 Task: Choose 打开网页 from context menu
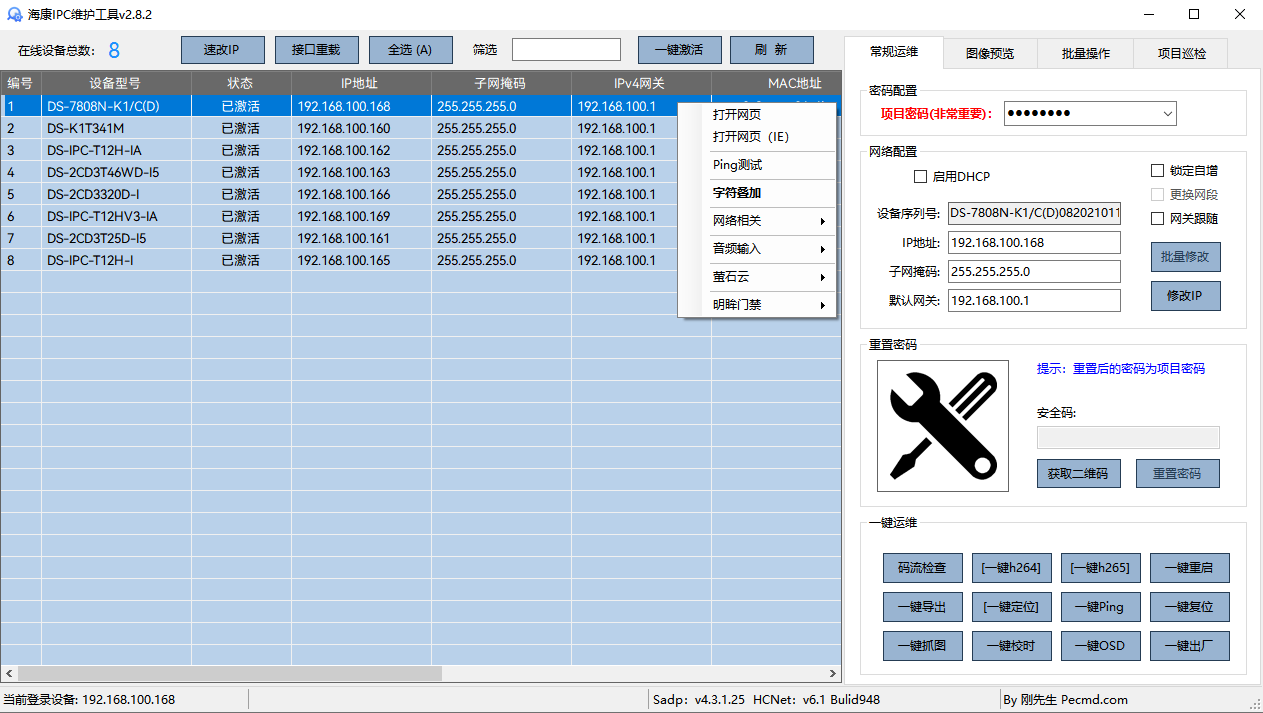click(x=757, y=115)
